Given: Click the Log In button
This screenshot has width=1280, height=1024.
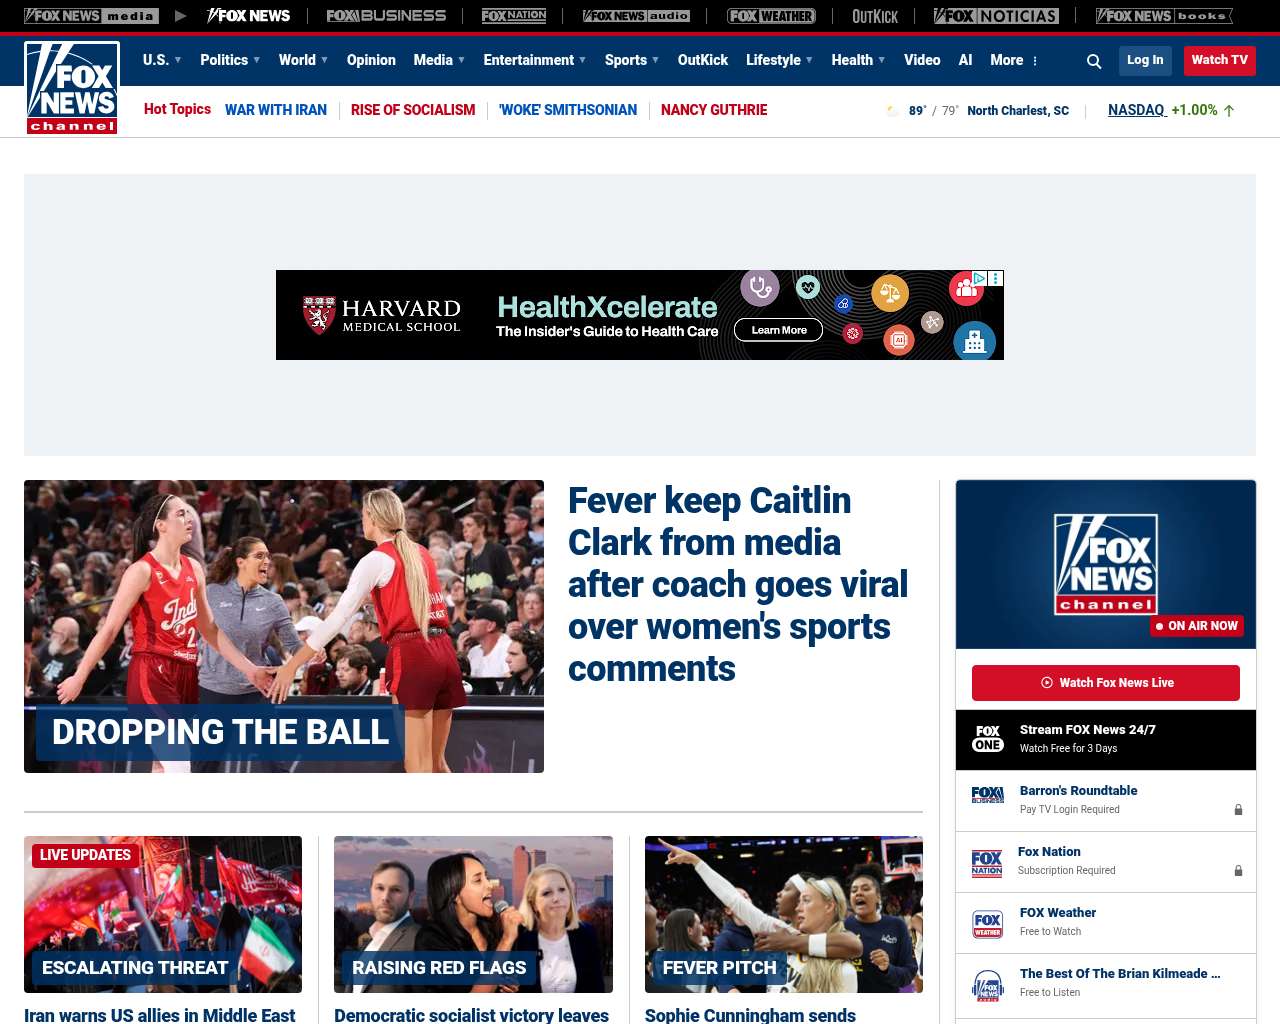Looking at the screenshot, I should 1145,60.
